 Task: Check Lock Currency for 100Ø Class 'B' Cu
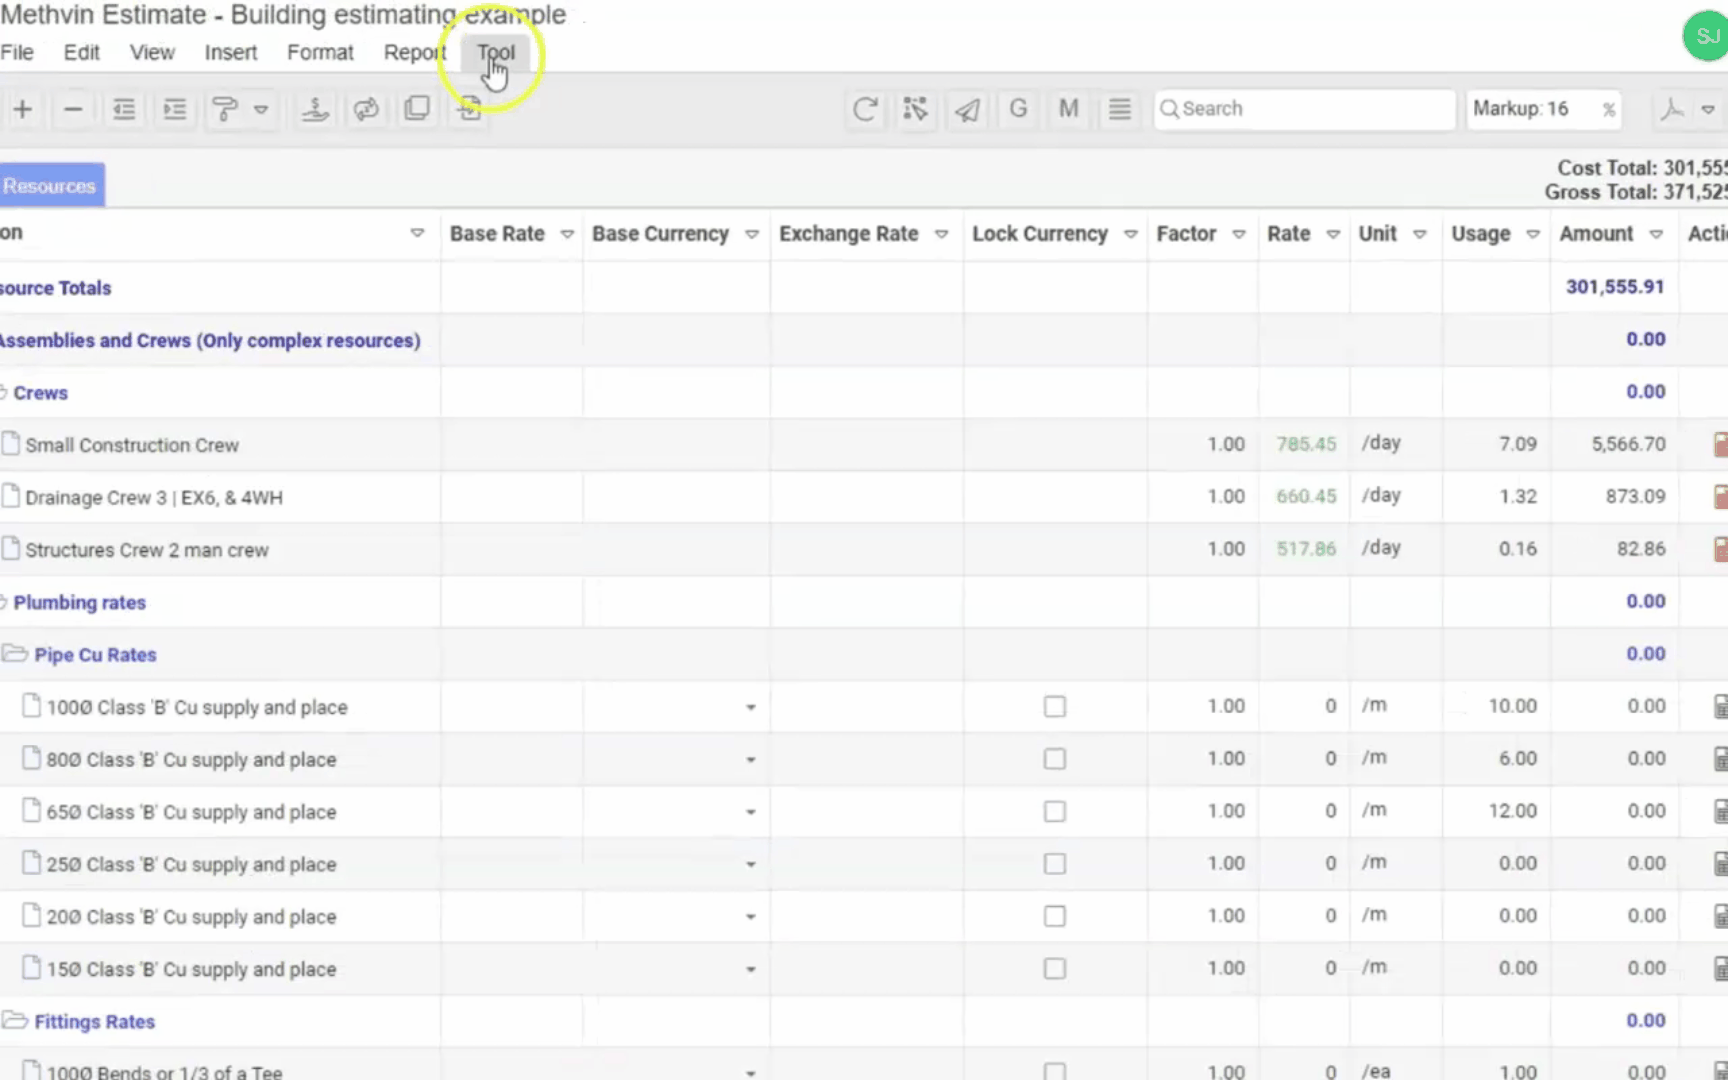pyautogui.click(x=1054, y=707)
